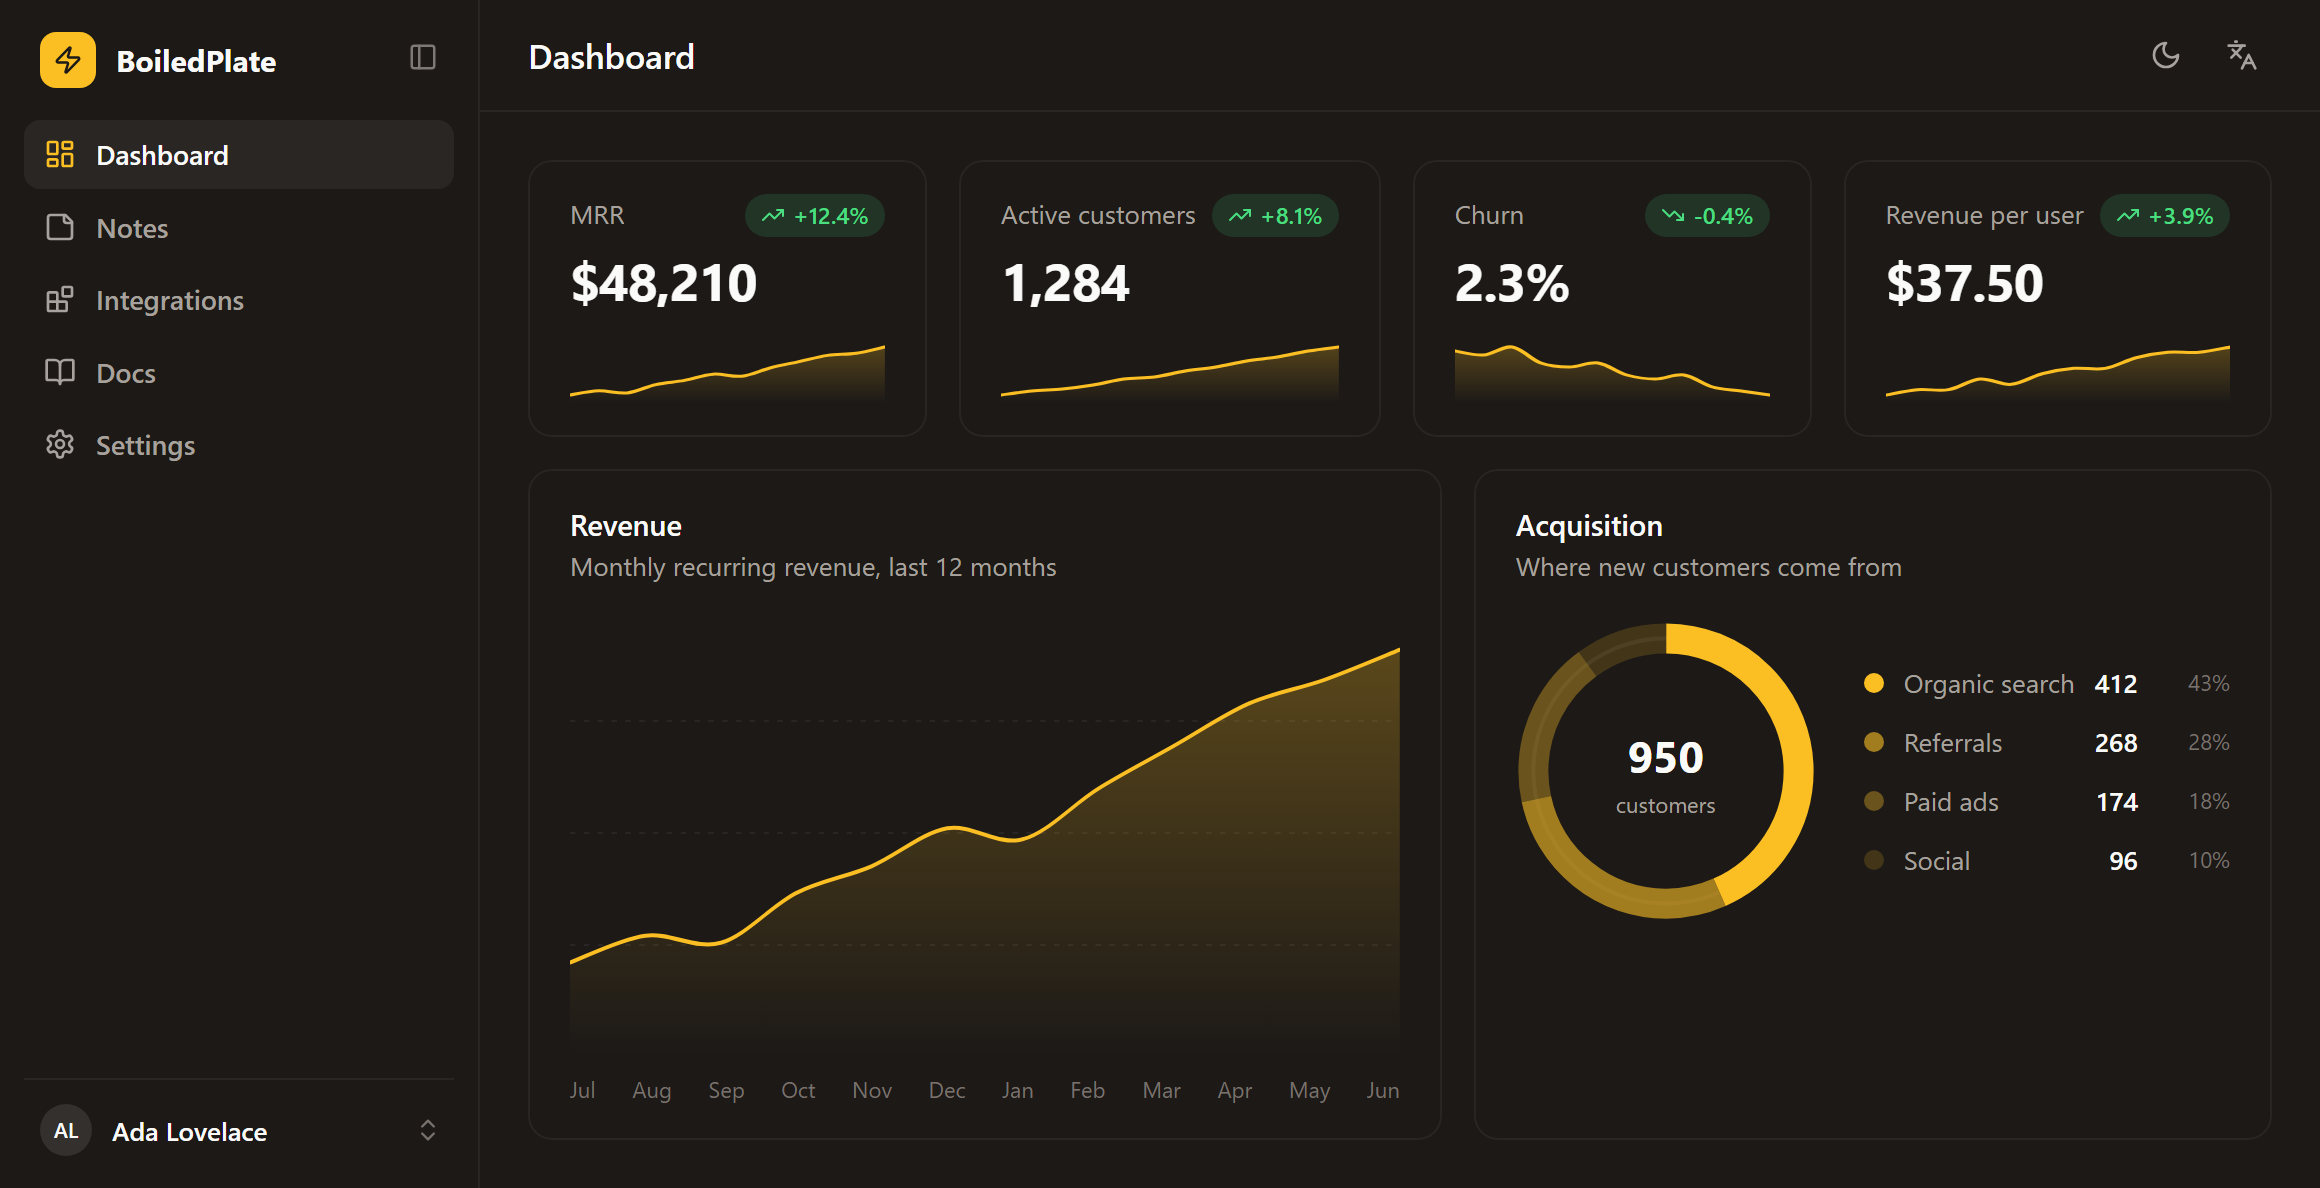Click the 950 customers donut chart center
Viewport: 2320px width, 1188px height.
coord(1665,771)
